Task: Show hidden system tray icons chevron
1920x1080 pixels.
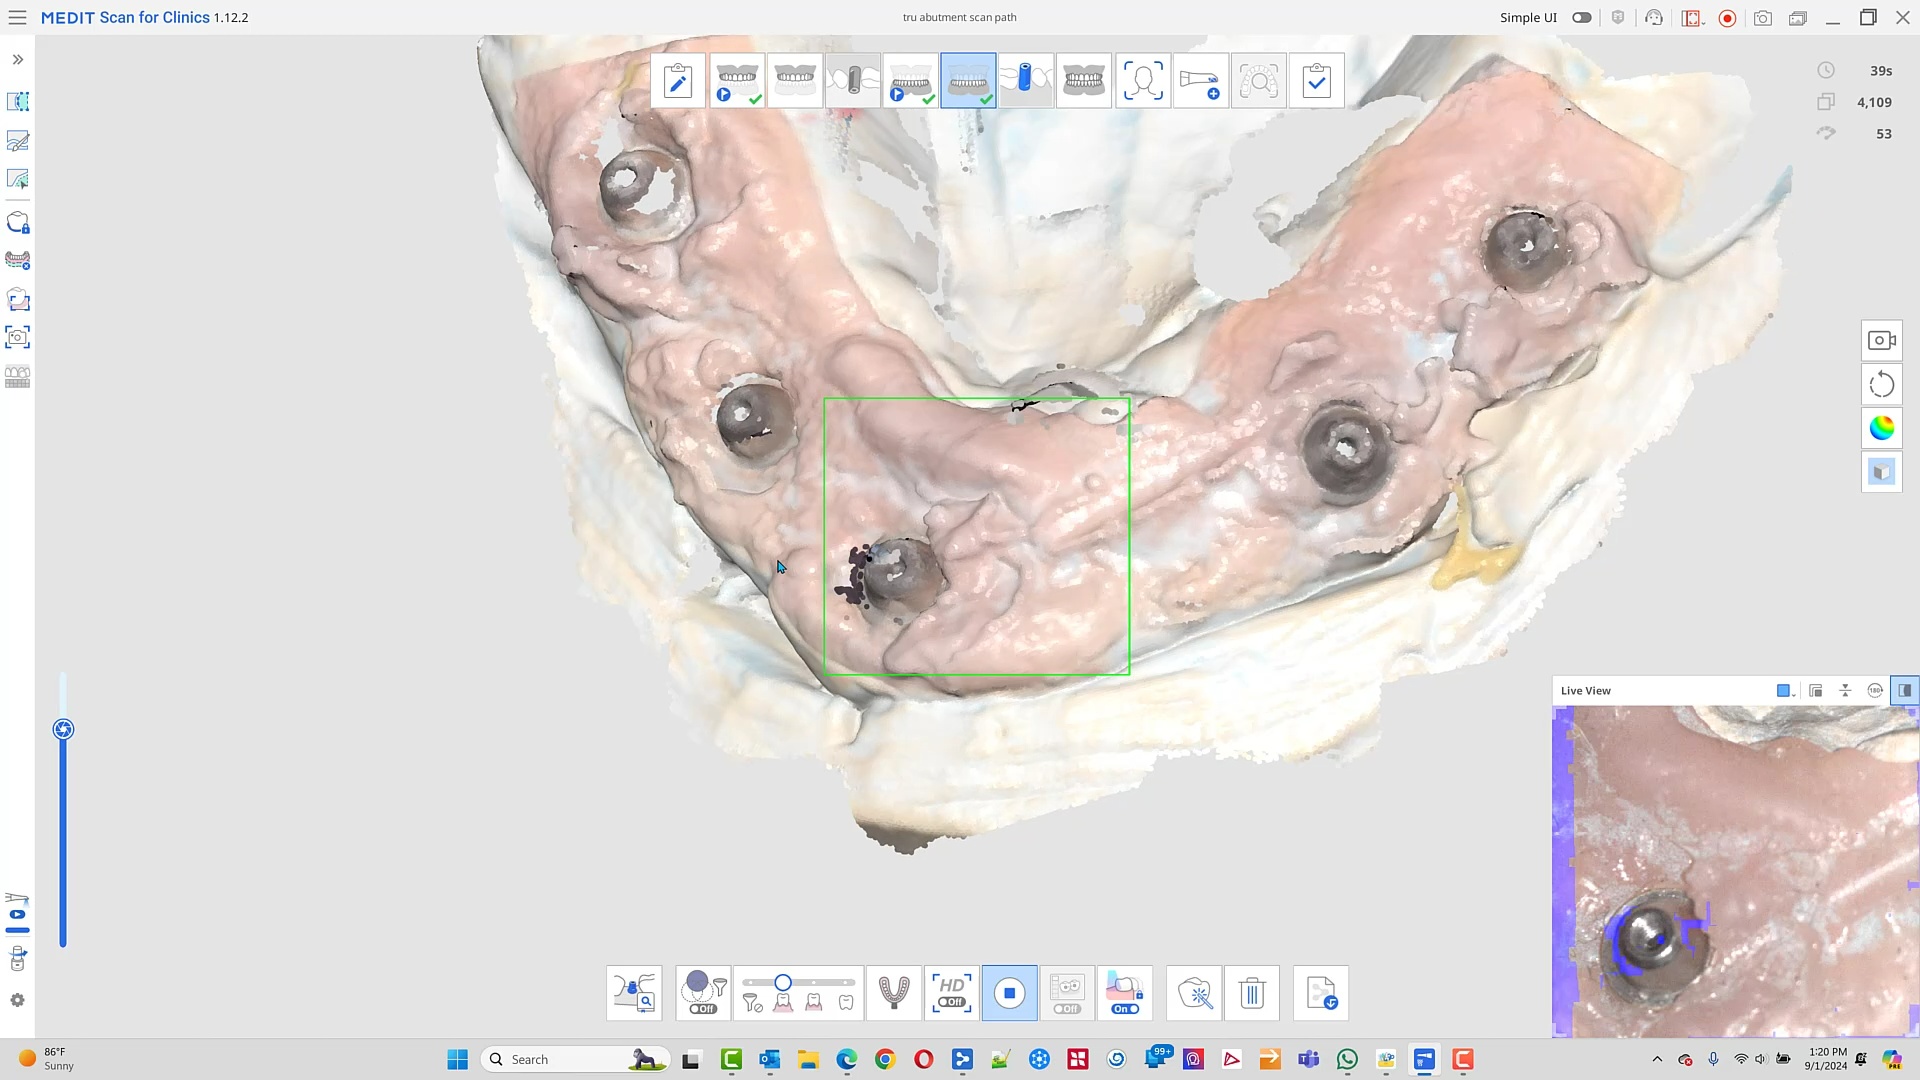Action: 1657,1059
